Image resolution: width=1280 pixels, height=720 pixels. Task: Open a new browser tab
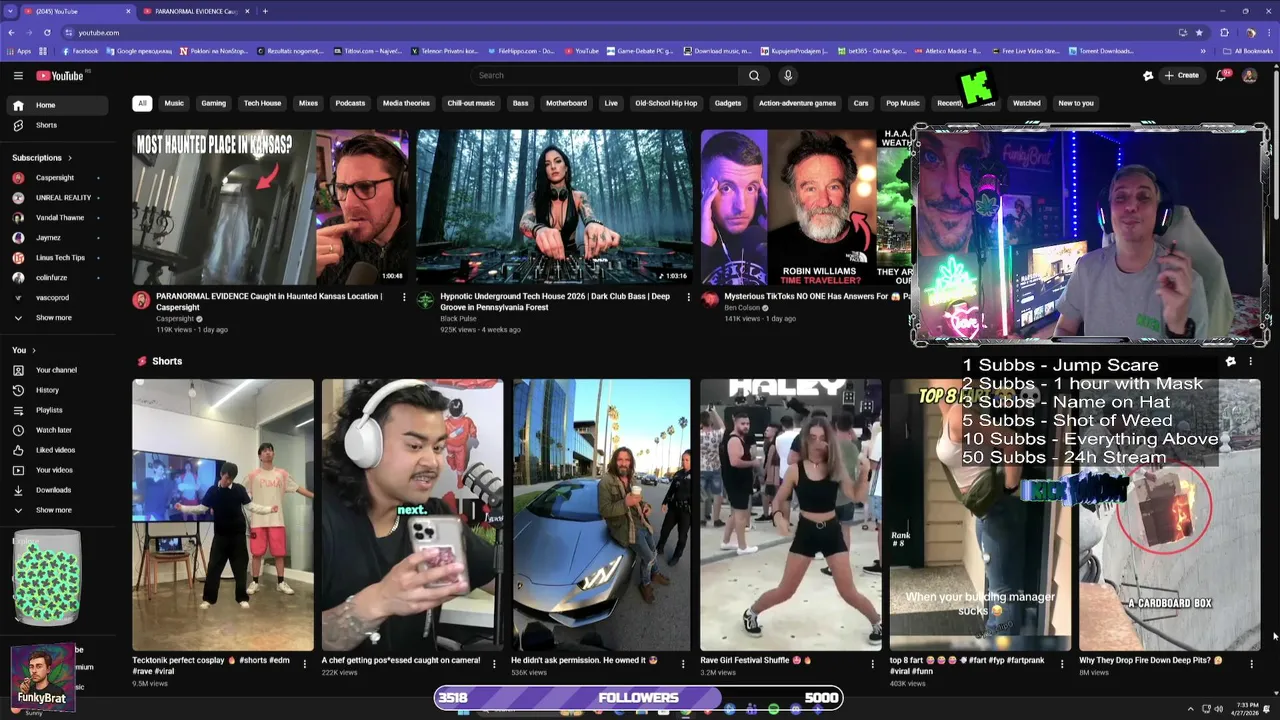click(x=265, y=11)
